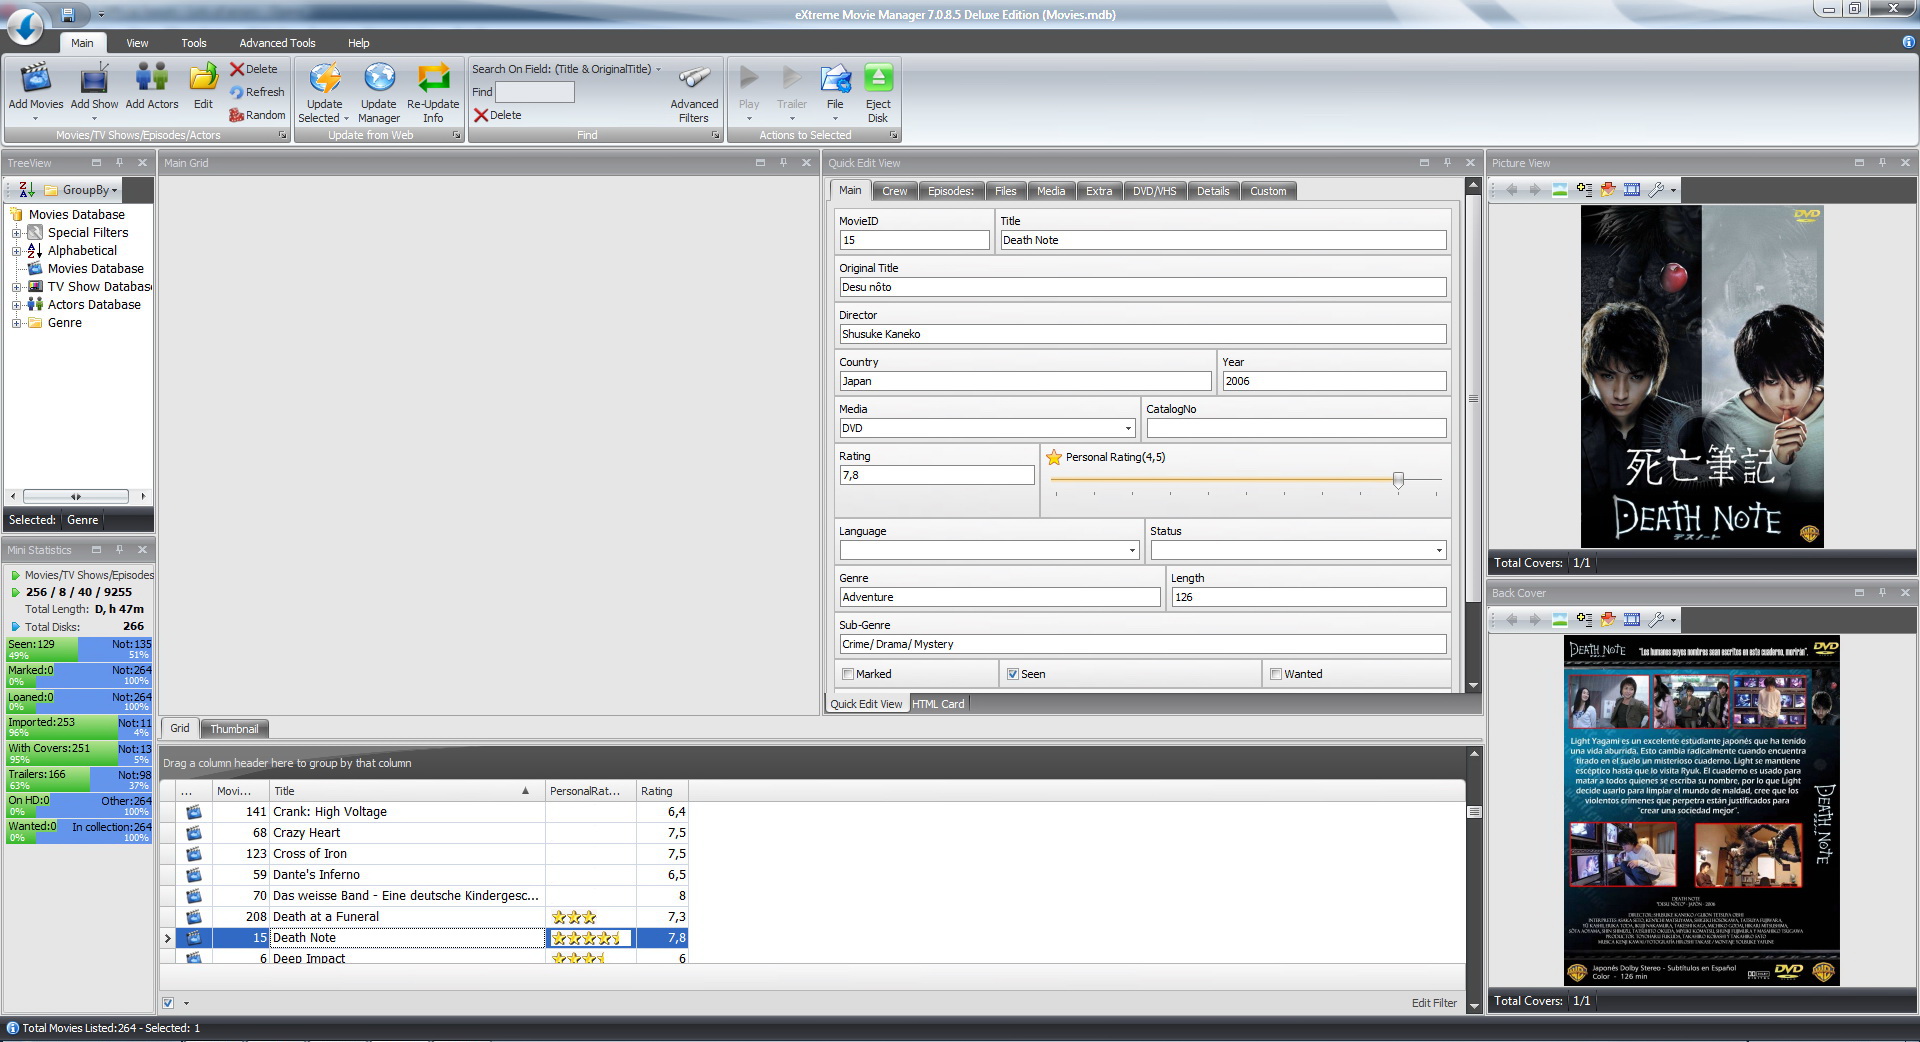Pick a Random movie
The image size is (1920, 1042).
237,115
